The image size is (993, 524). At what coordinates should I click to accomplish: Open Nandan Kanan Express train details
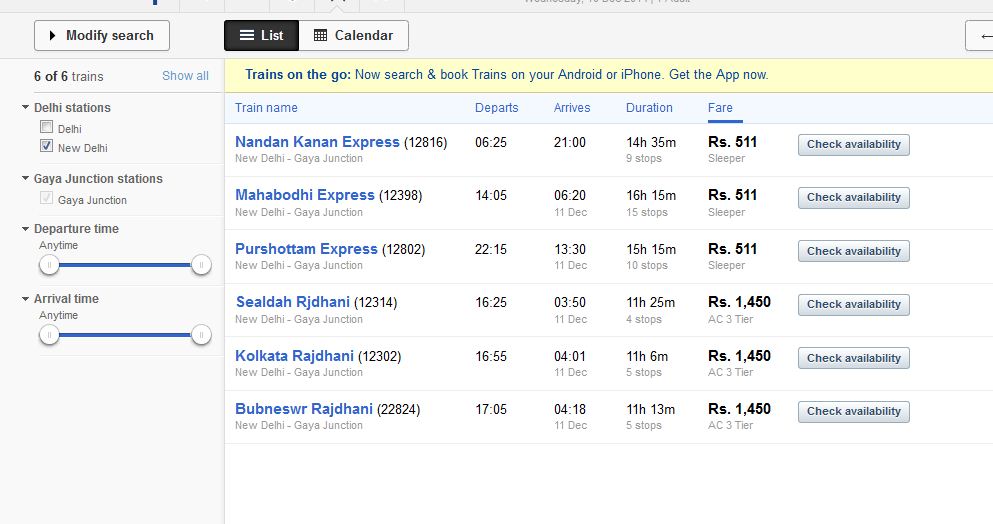coord(317,142)
